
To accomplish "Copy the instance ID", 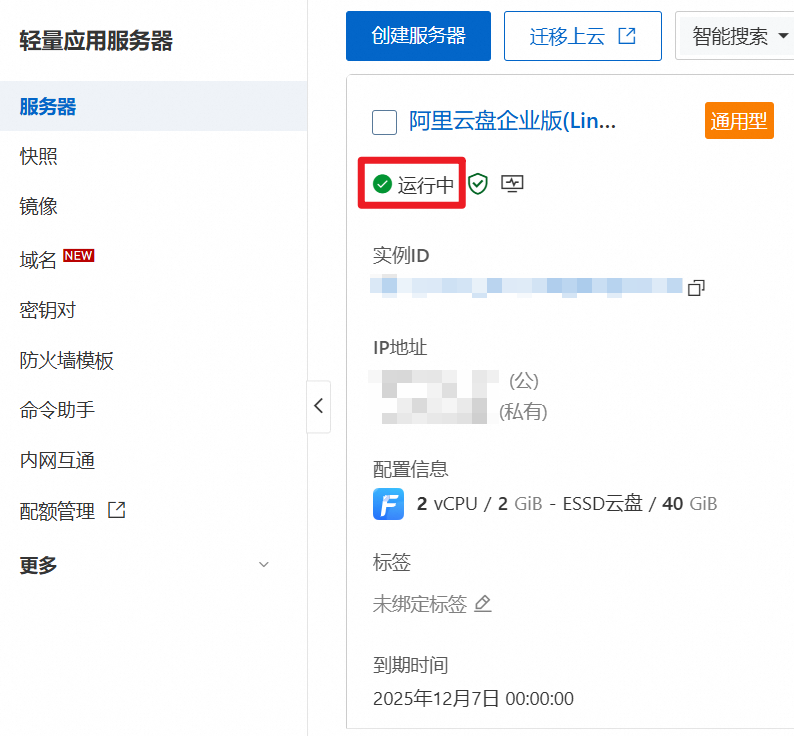I will pyautogui.click(x=696, y=288).
